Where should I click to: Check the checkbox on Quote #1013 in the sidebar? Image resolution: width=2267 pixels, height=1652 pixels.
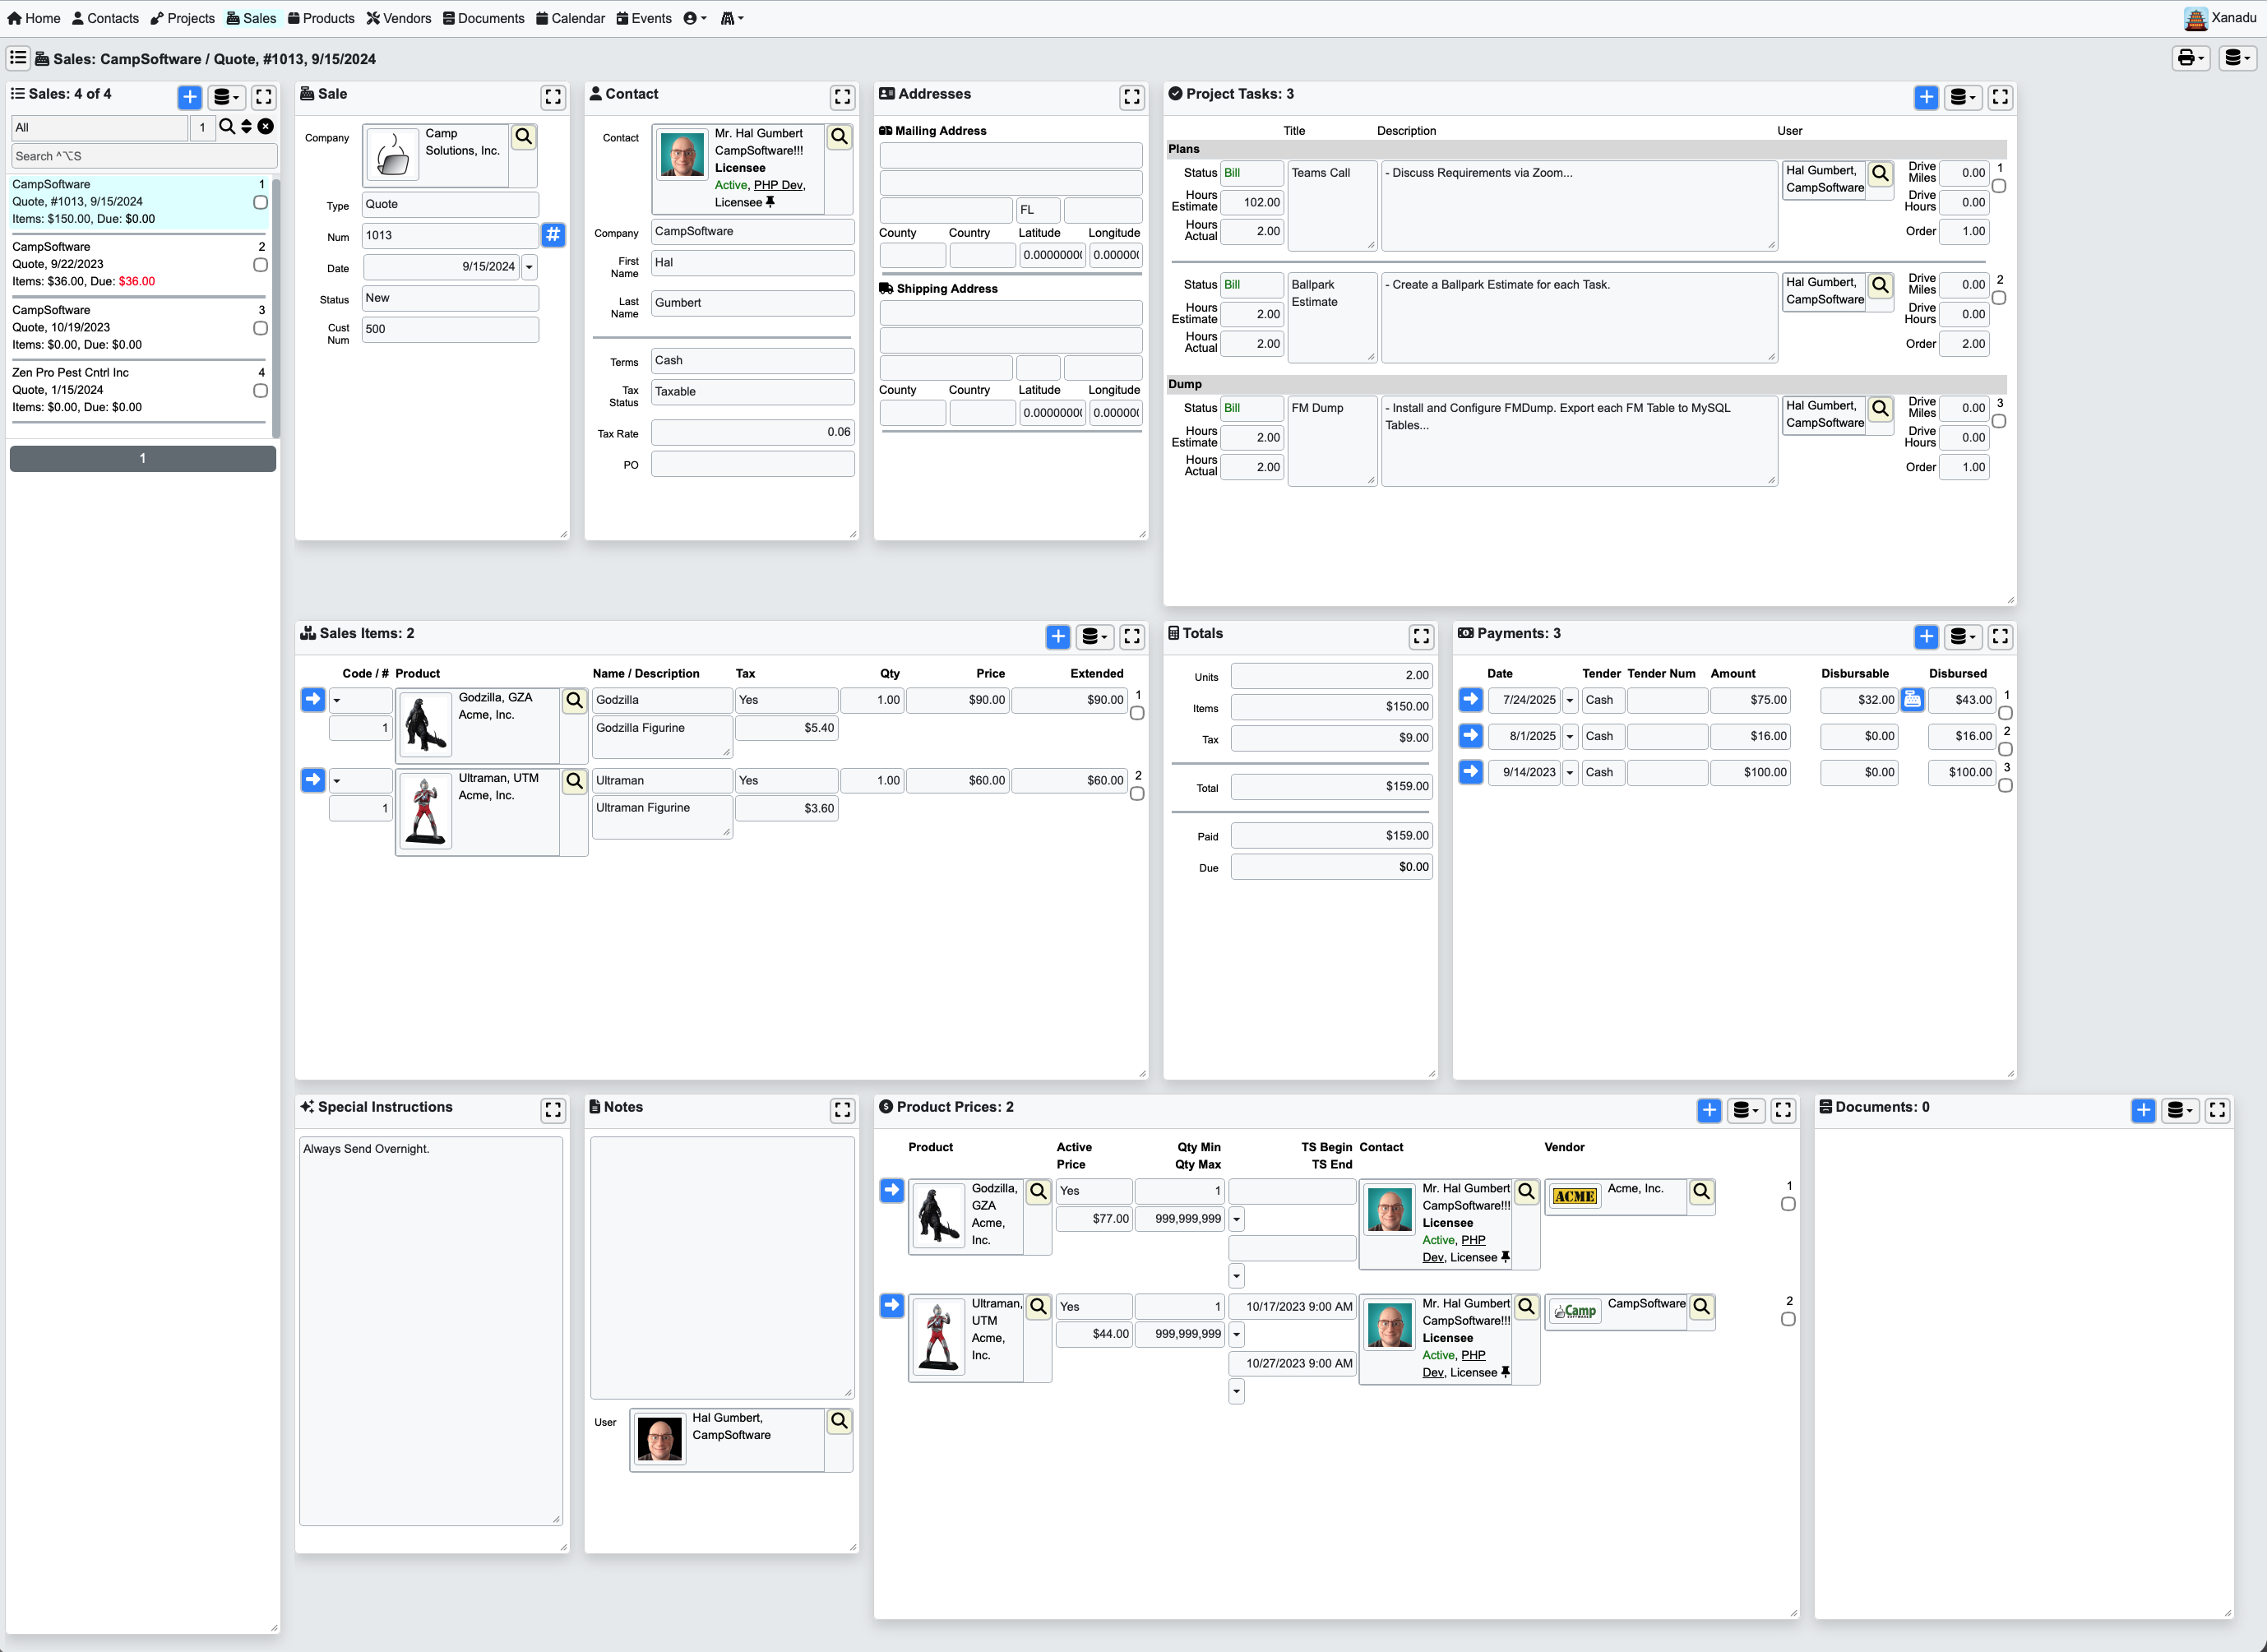click(x=260, y=202)
